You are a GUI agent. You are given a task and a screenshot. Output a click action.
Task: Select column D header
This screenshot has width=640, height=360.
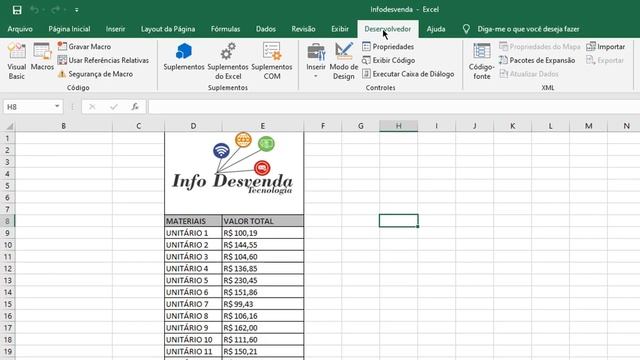pos(193,126)
